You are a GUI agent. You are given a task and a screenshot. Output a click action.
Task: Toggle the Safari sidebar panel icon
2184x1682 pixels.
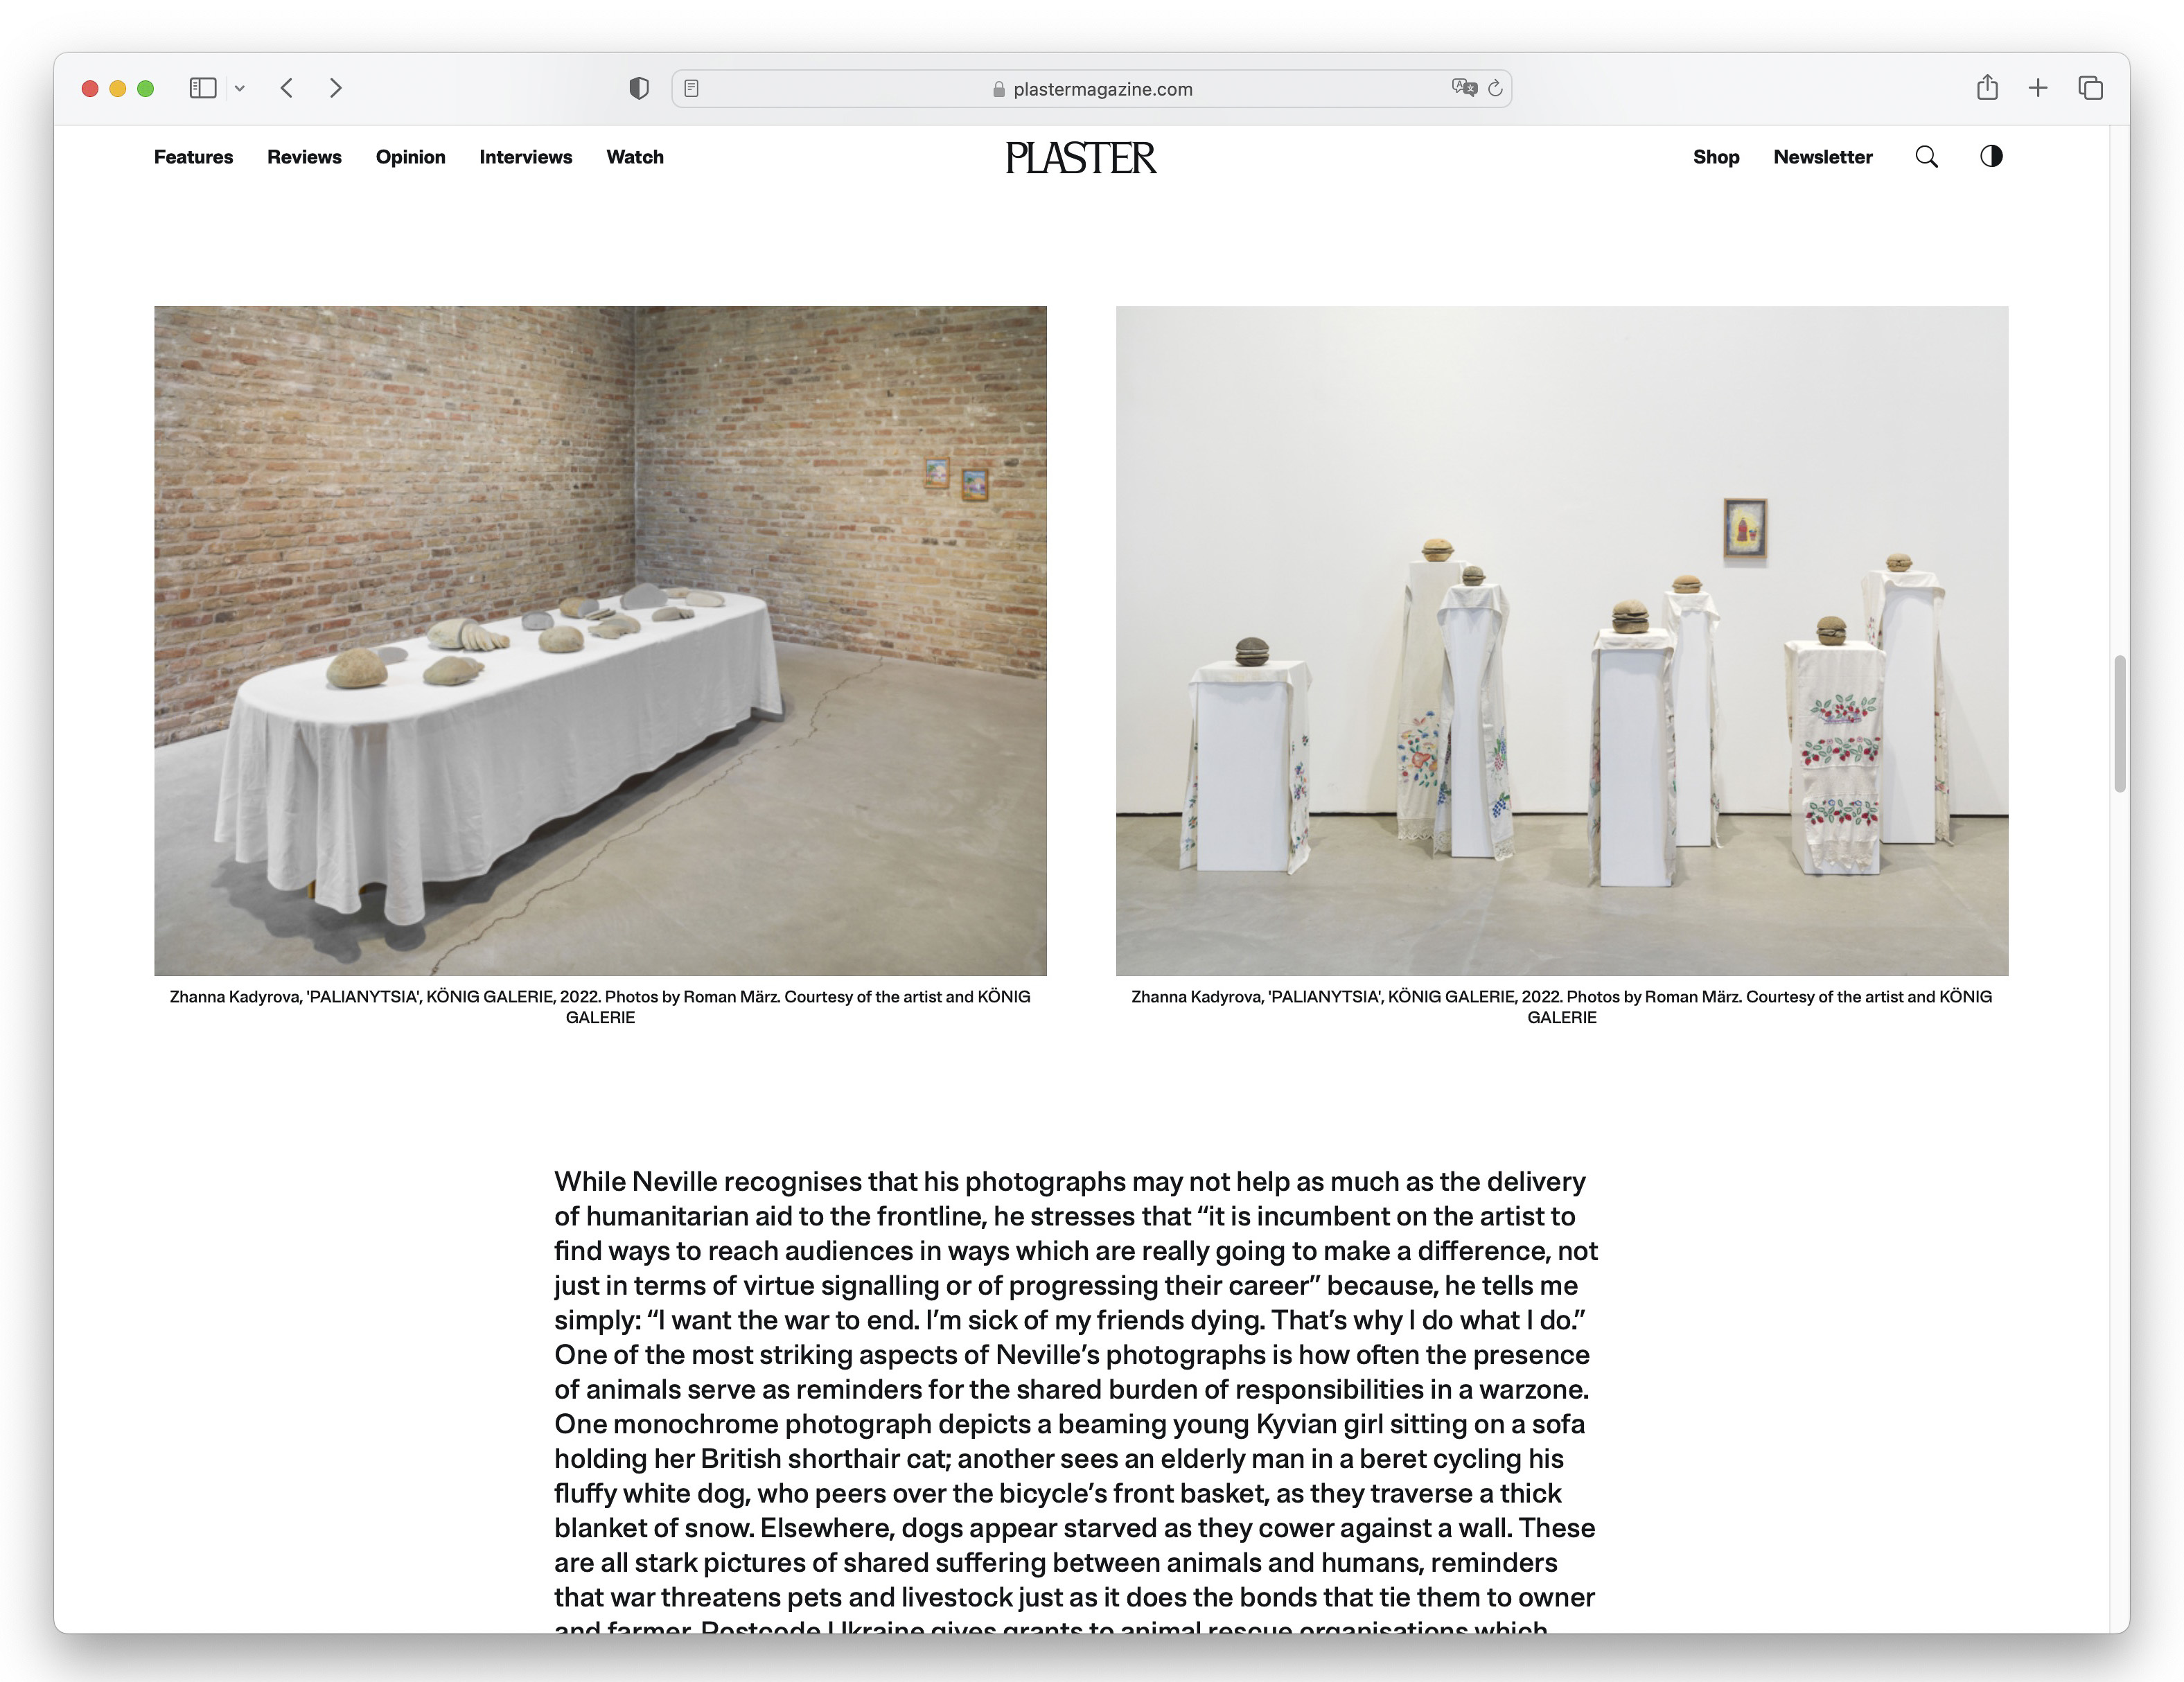(203, 88)
